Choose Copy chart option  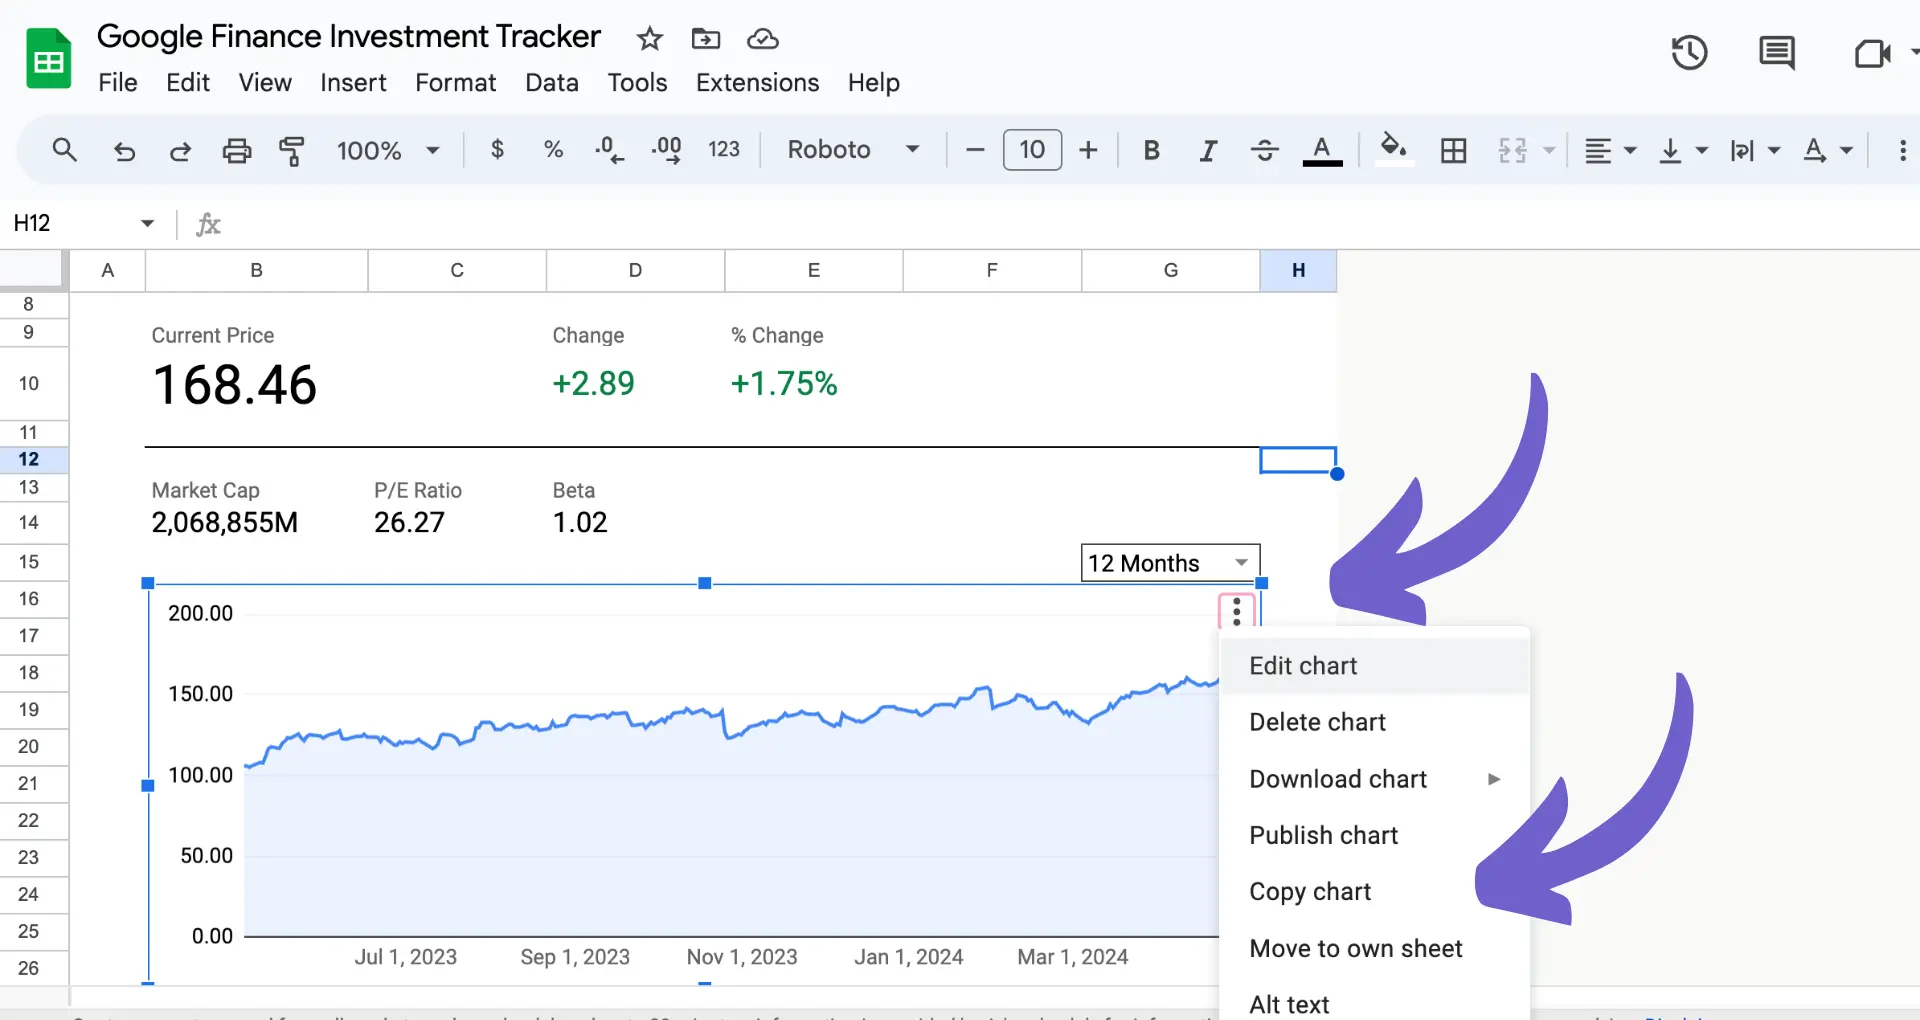pos(1375,891)
